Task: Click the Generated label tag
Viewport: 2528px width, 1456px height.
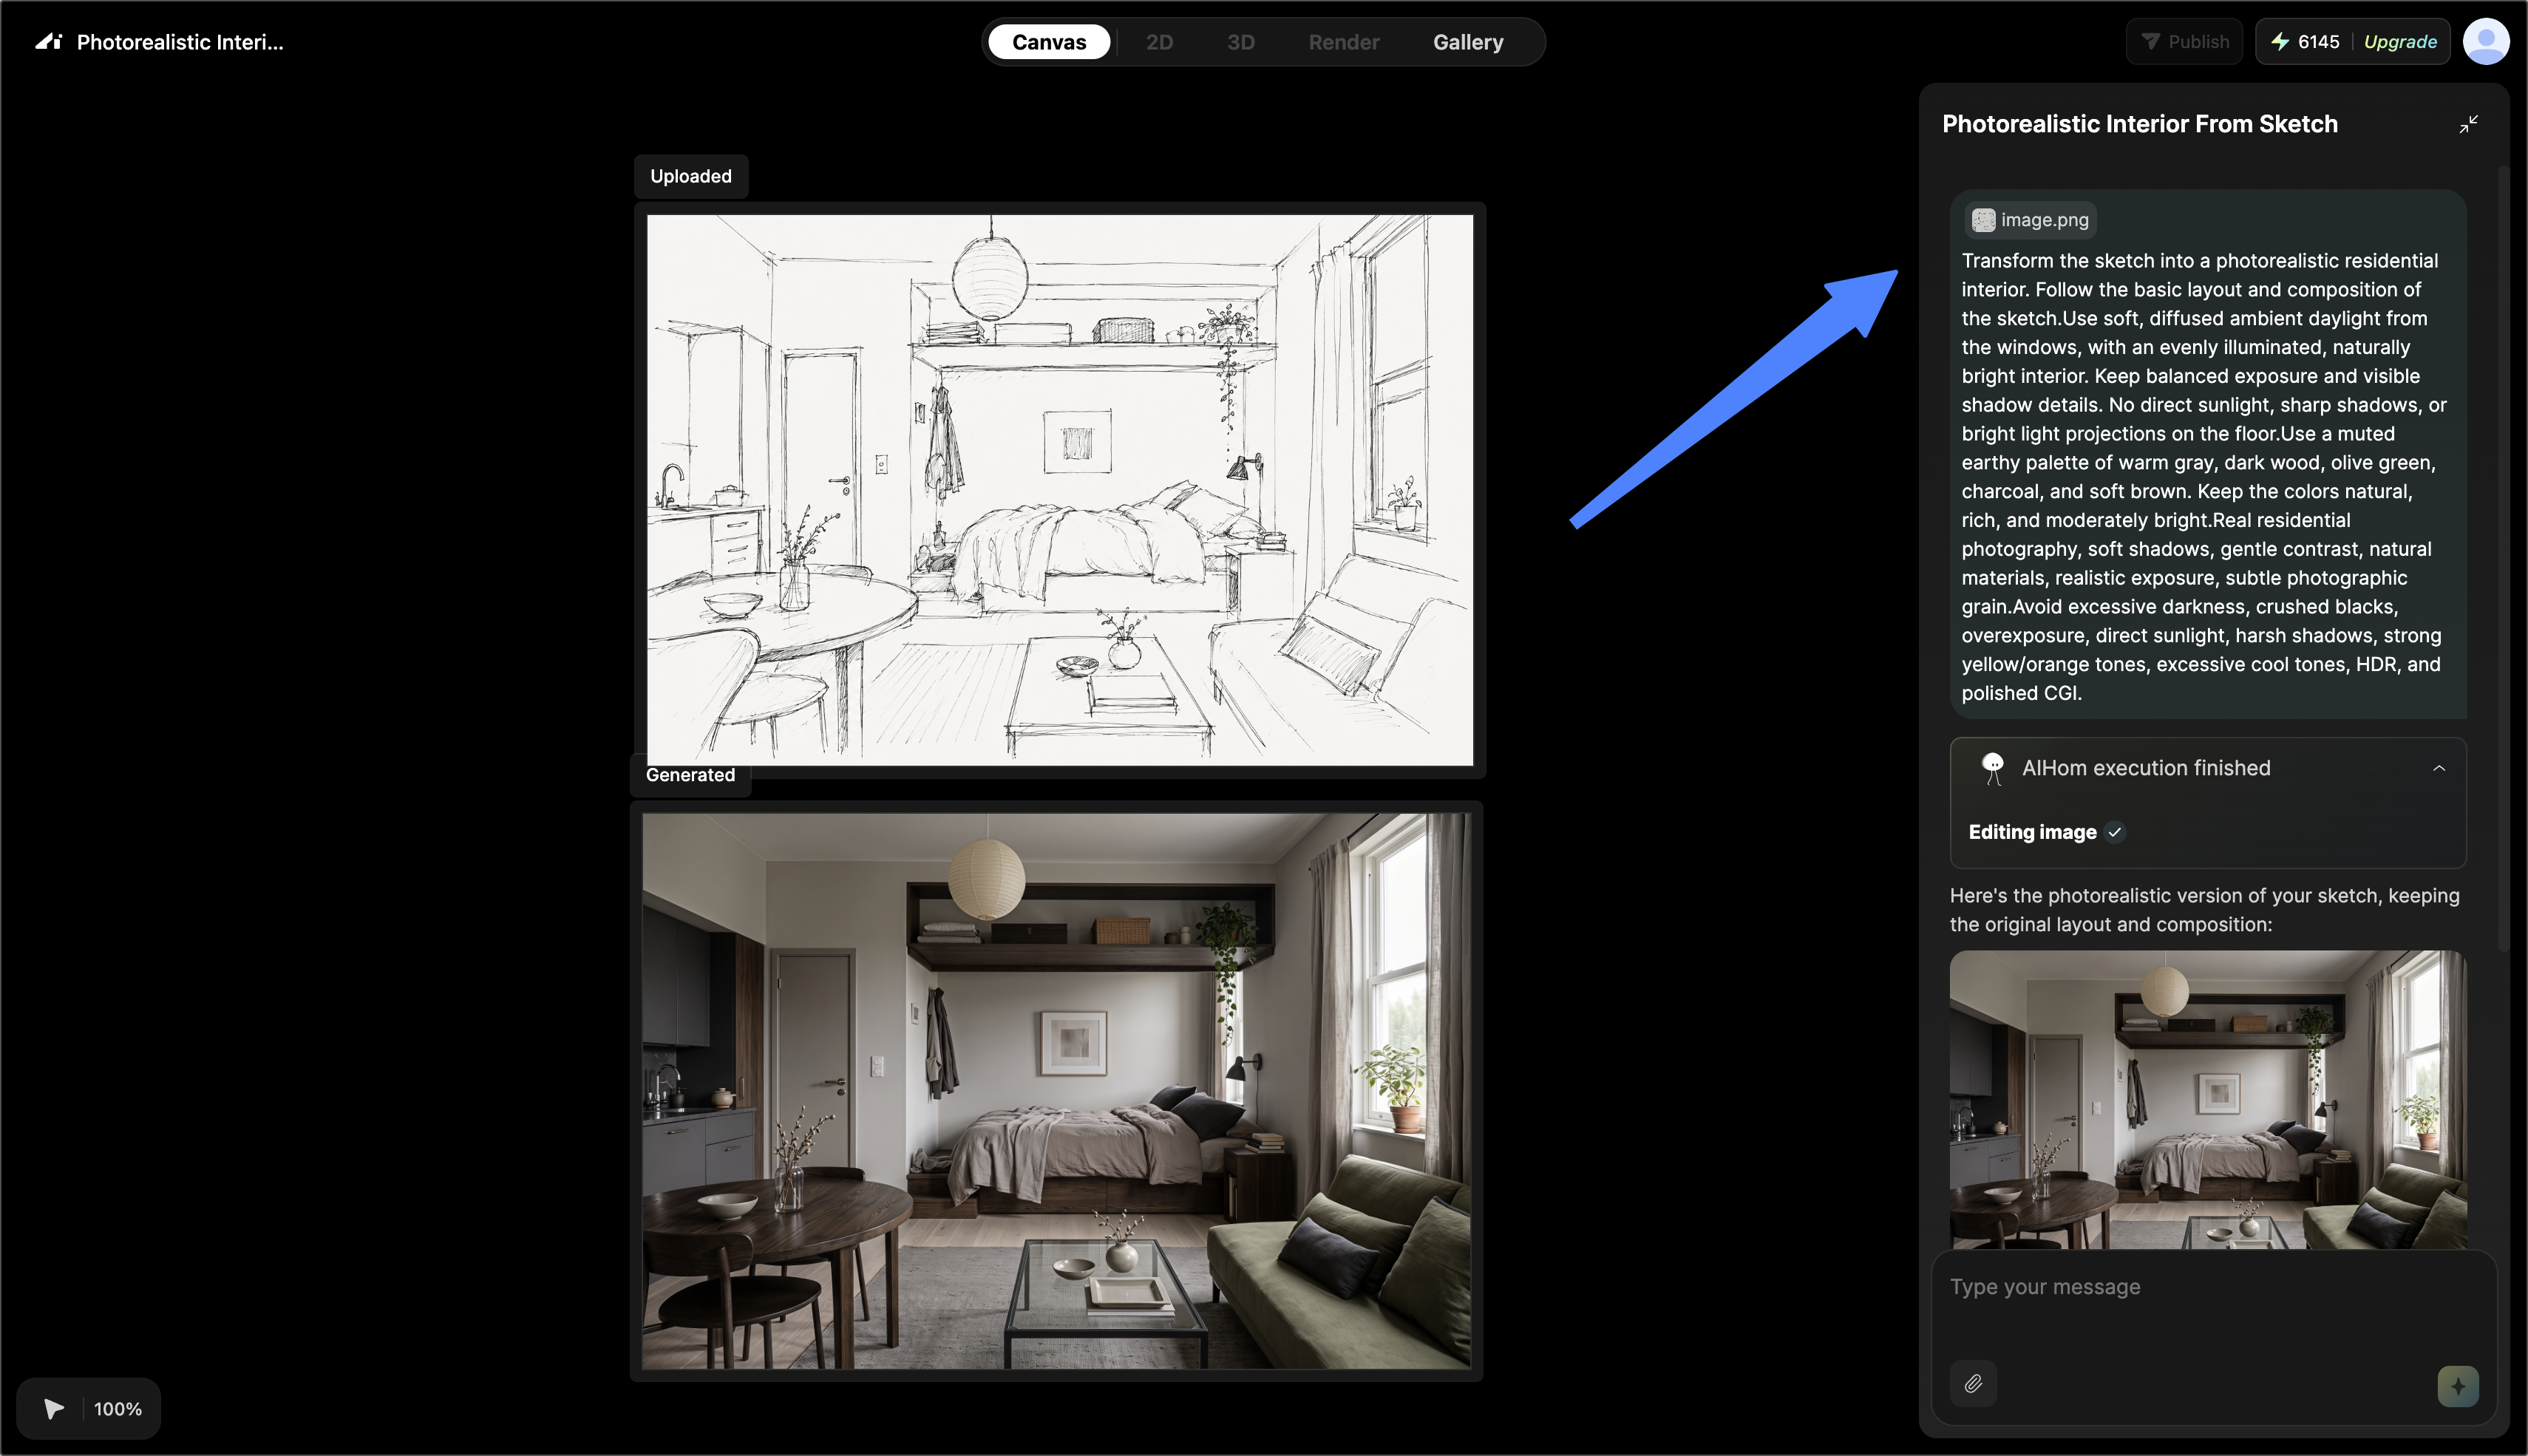Action: pyautogui.click(x=690, y=775)
